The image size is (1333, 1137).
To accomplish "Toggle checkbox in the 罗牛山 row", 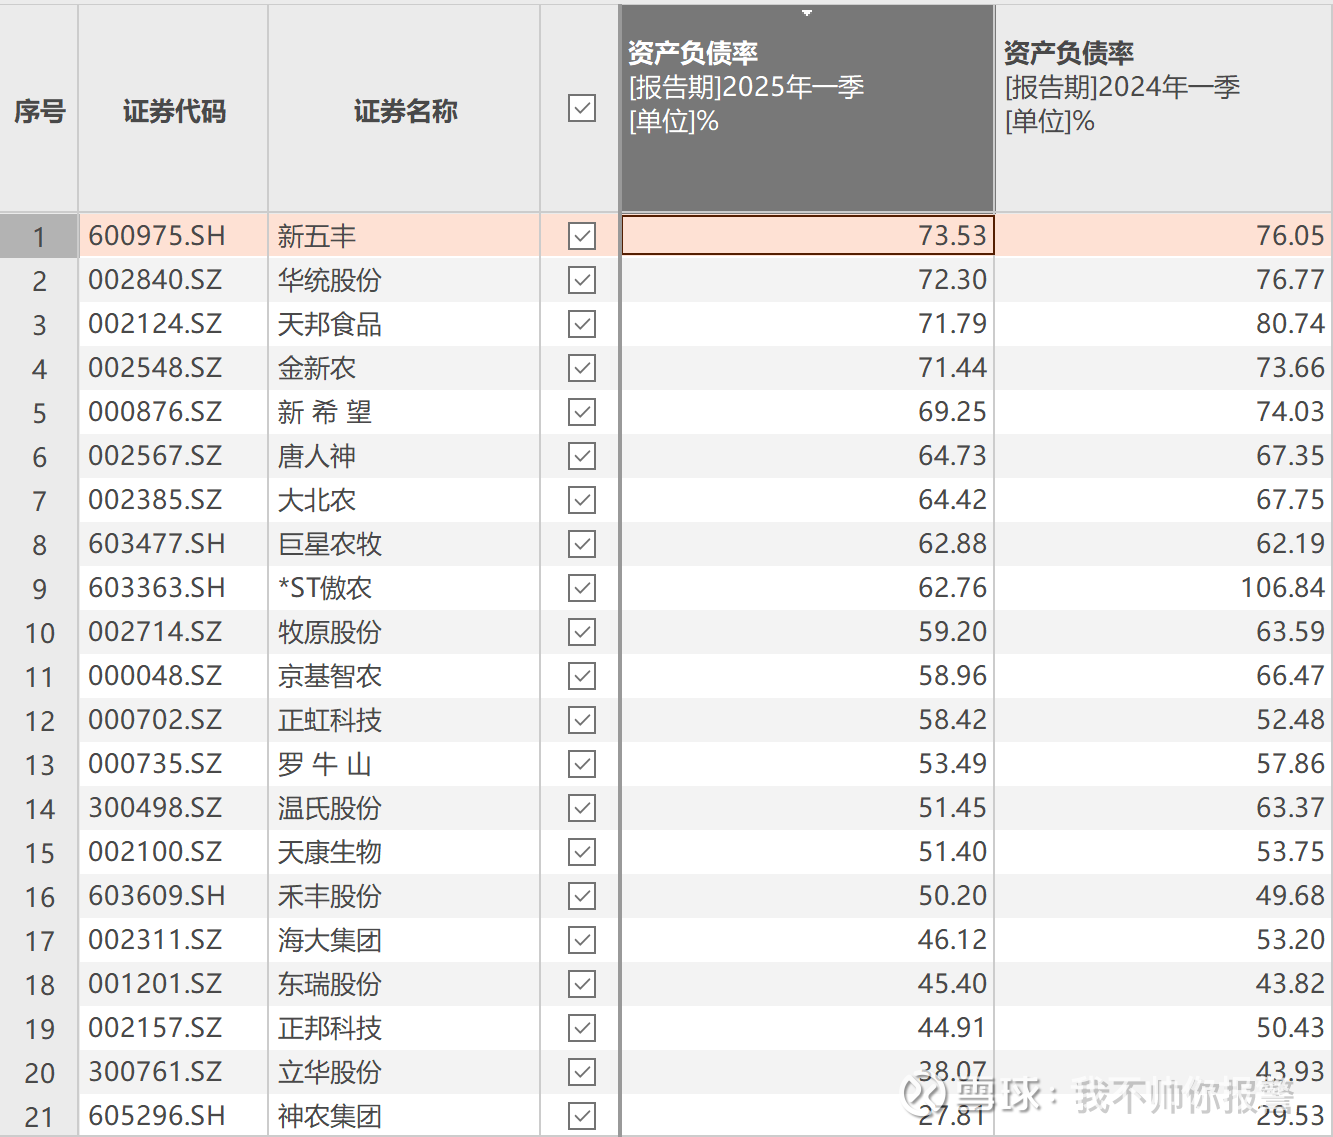I will [581, 764].
